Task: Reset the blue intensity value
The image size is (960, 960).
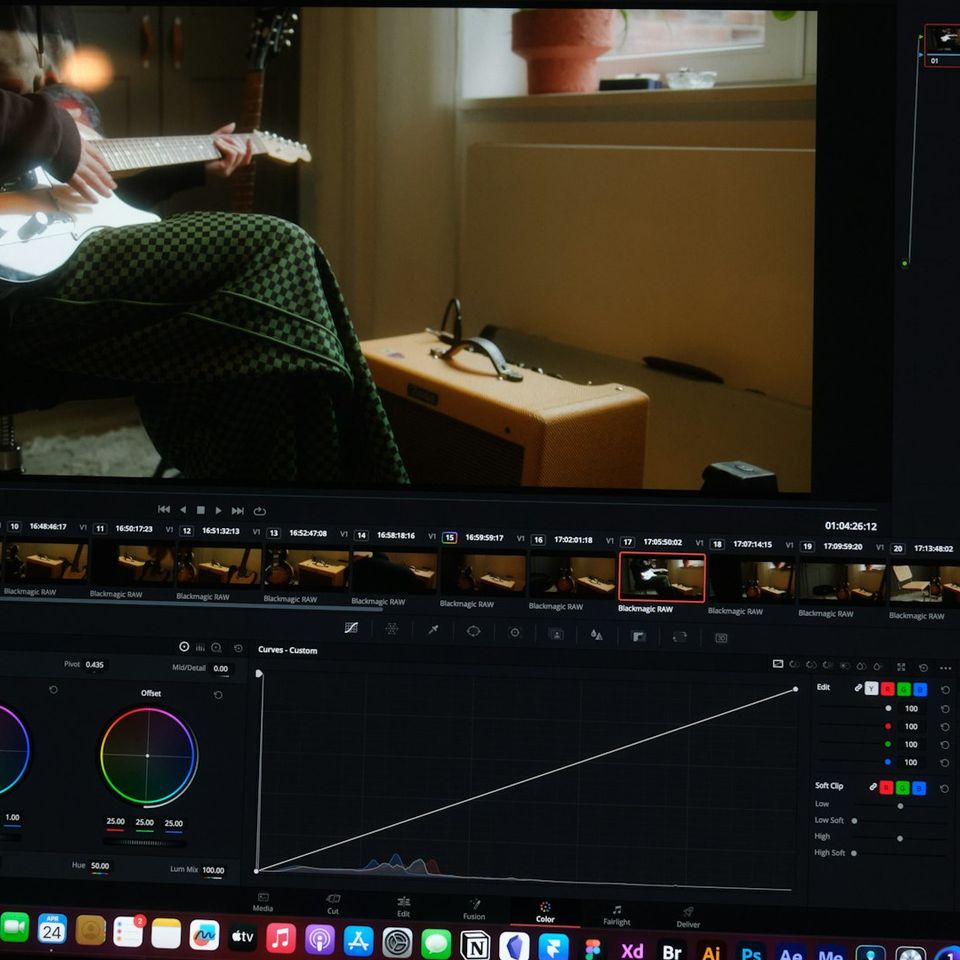Action: [x=945, y=763]
